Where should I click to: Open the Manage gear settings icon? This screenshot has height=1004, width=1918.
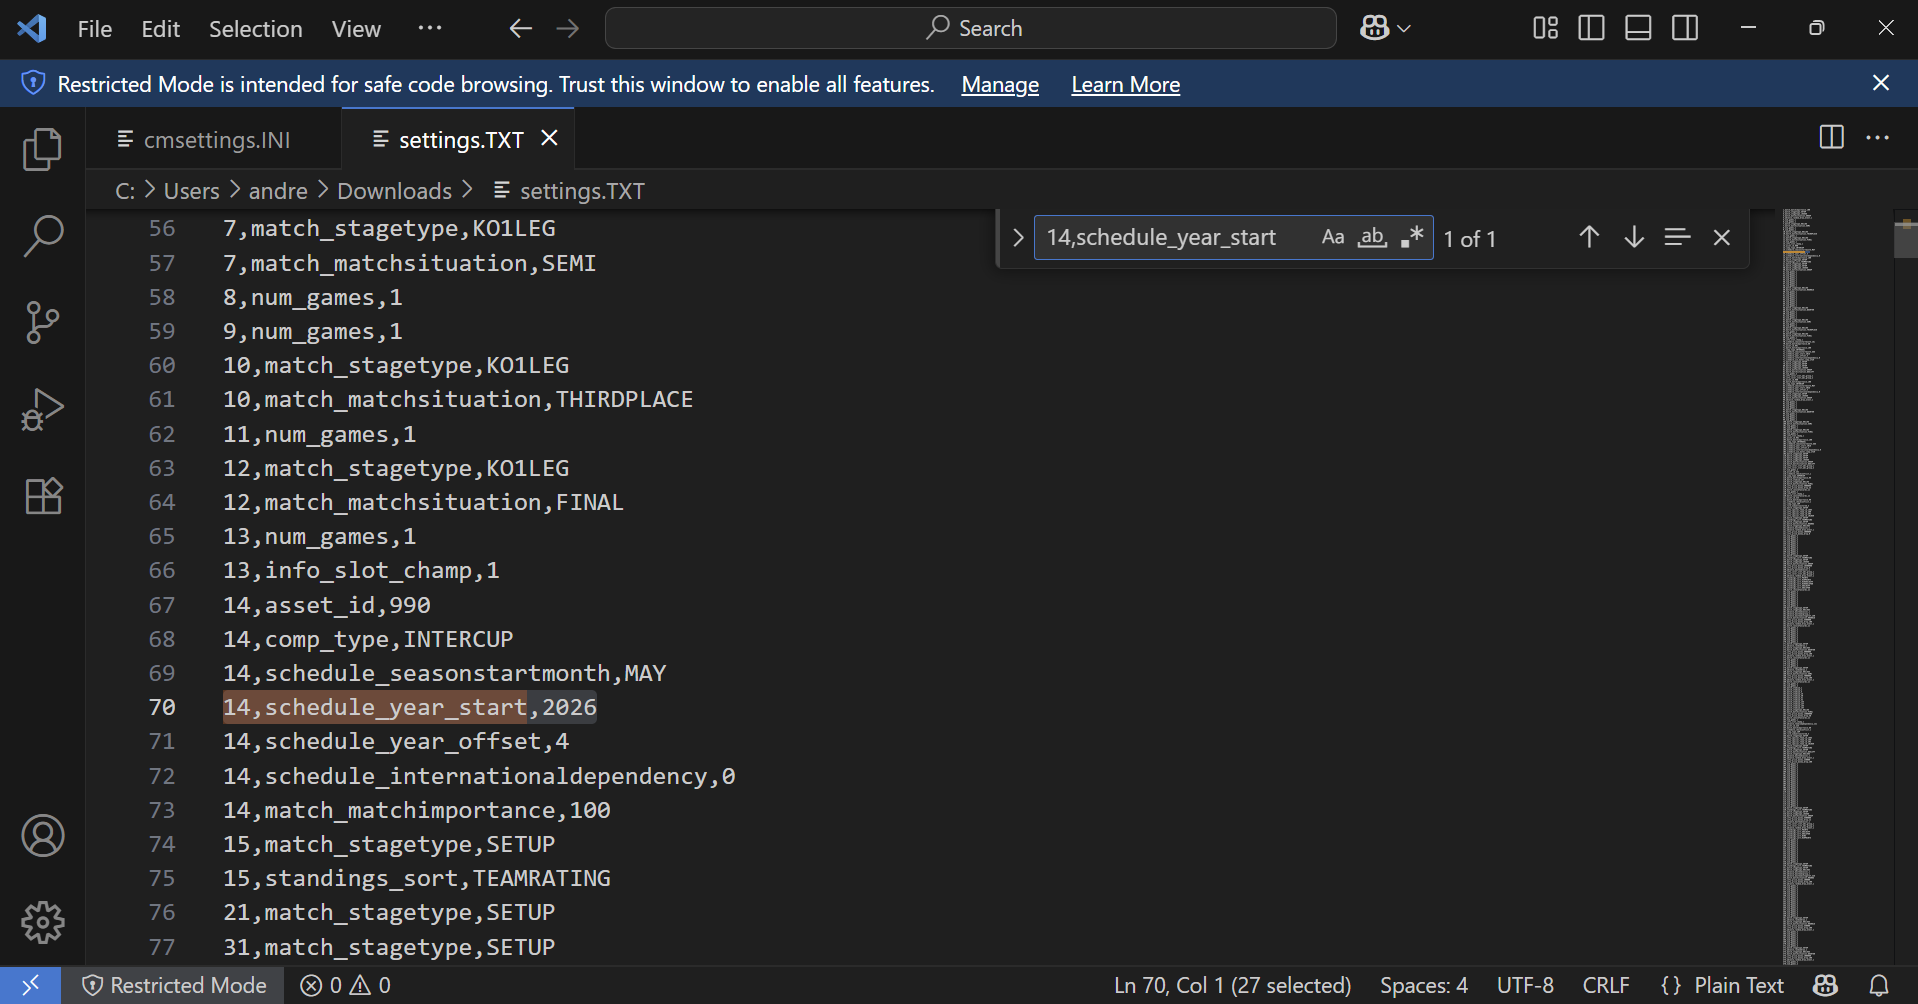pos(42,922)
